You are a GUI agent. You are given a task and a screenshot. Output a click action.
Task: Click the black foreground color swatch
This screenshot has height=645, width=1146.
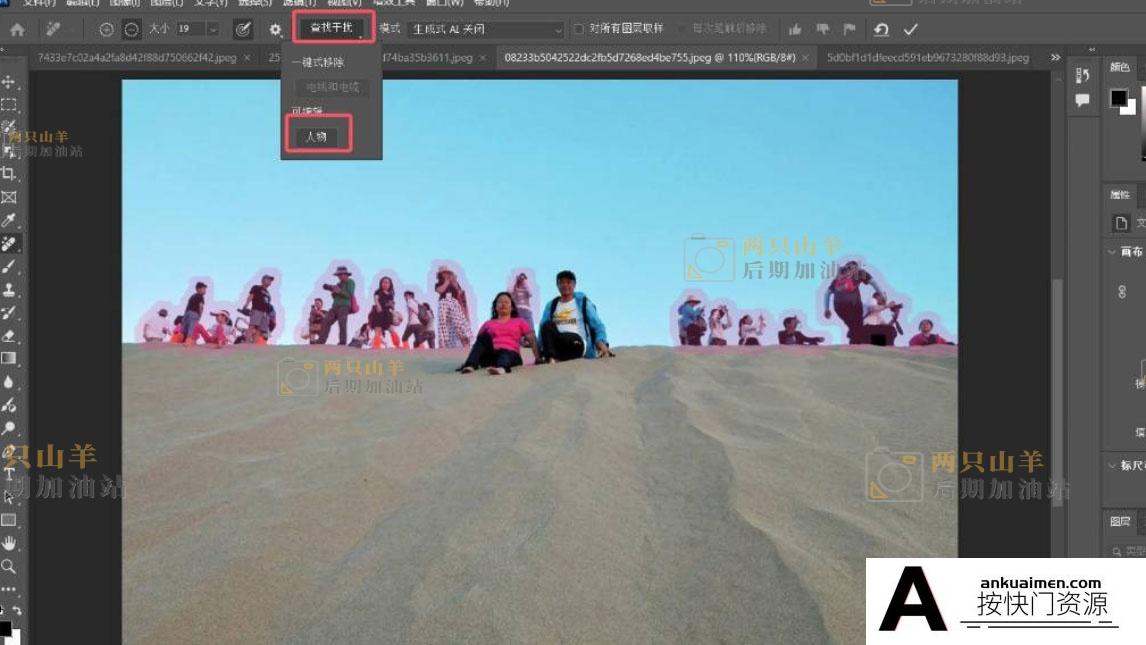[x=1118, y=97]
